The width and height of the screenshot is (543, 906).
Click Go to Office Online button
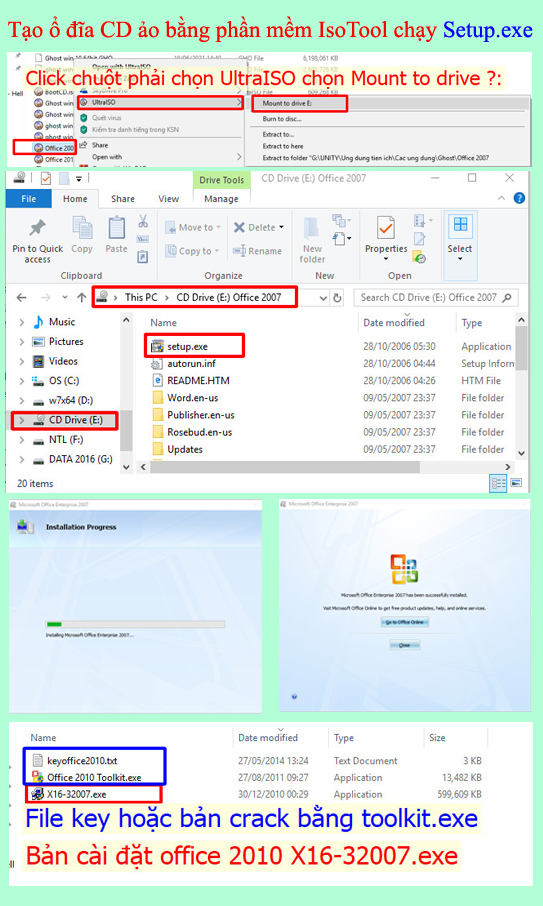coord(404,622)
